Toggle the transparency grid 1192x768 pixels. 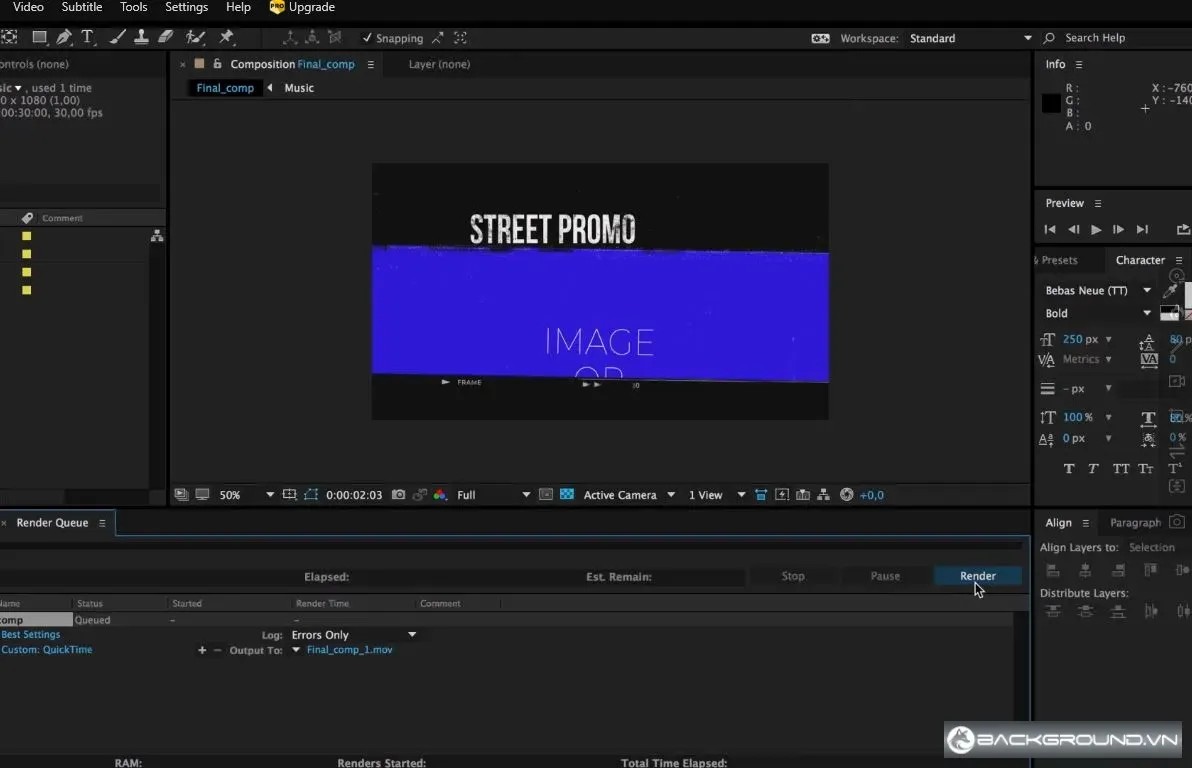pos(566,494)
